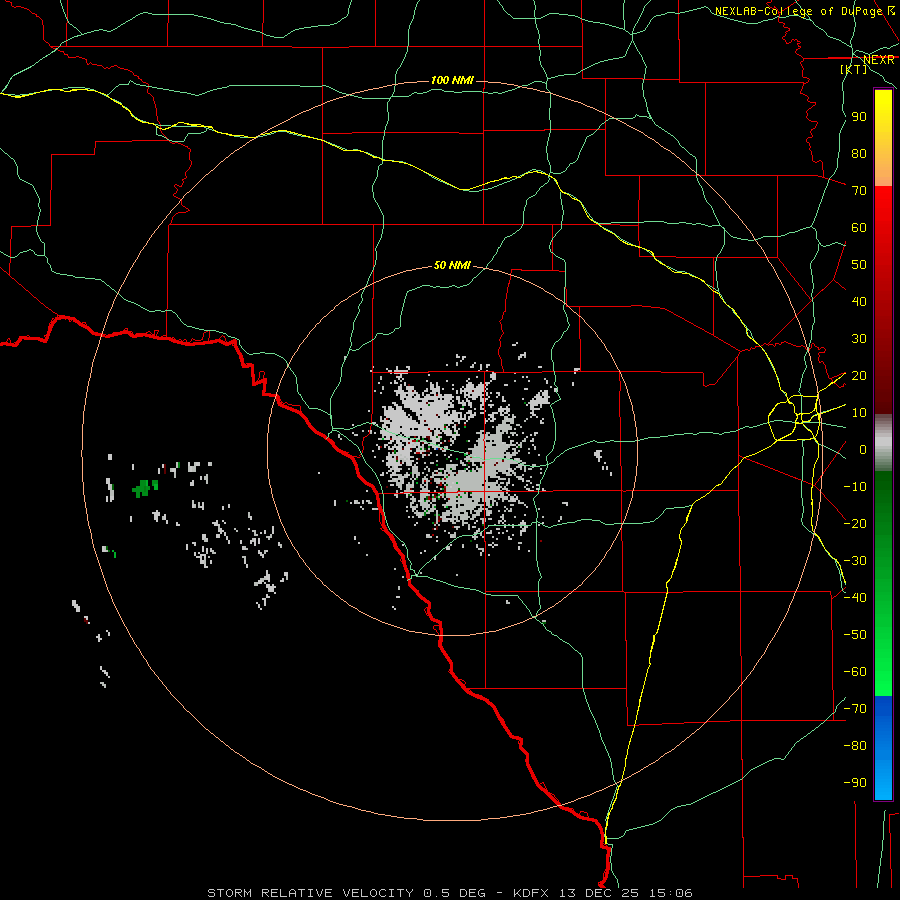Click the NEXLAB-College of DuPage credit text

[x=804, y=11]
